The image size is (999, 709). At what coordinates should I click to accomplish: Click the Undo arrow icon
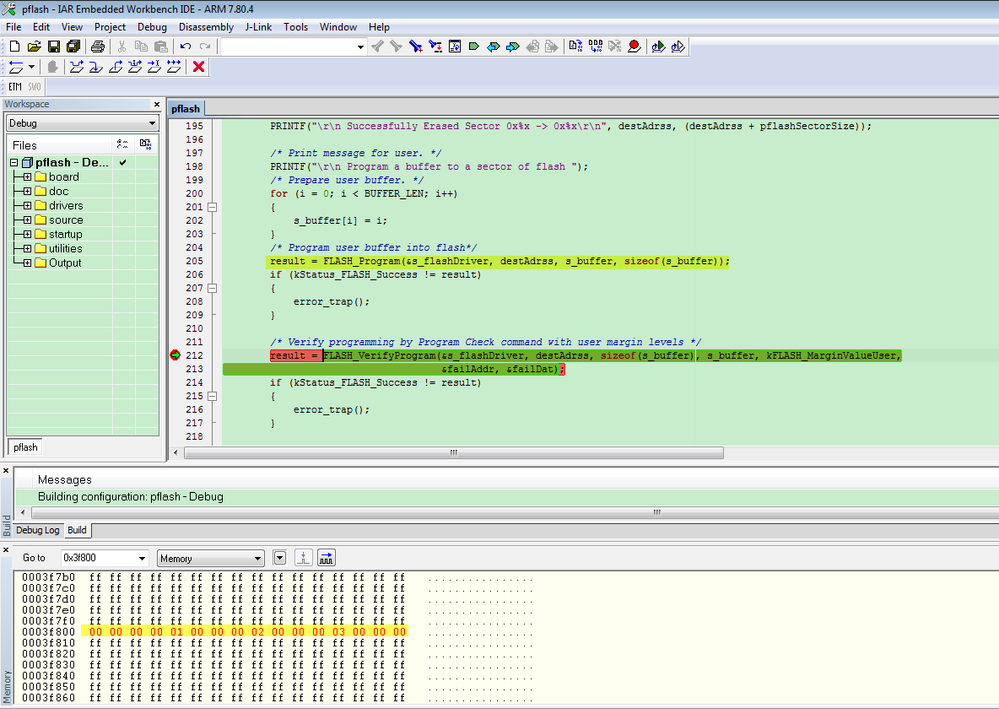click(x=185, y=46)
